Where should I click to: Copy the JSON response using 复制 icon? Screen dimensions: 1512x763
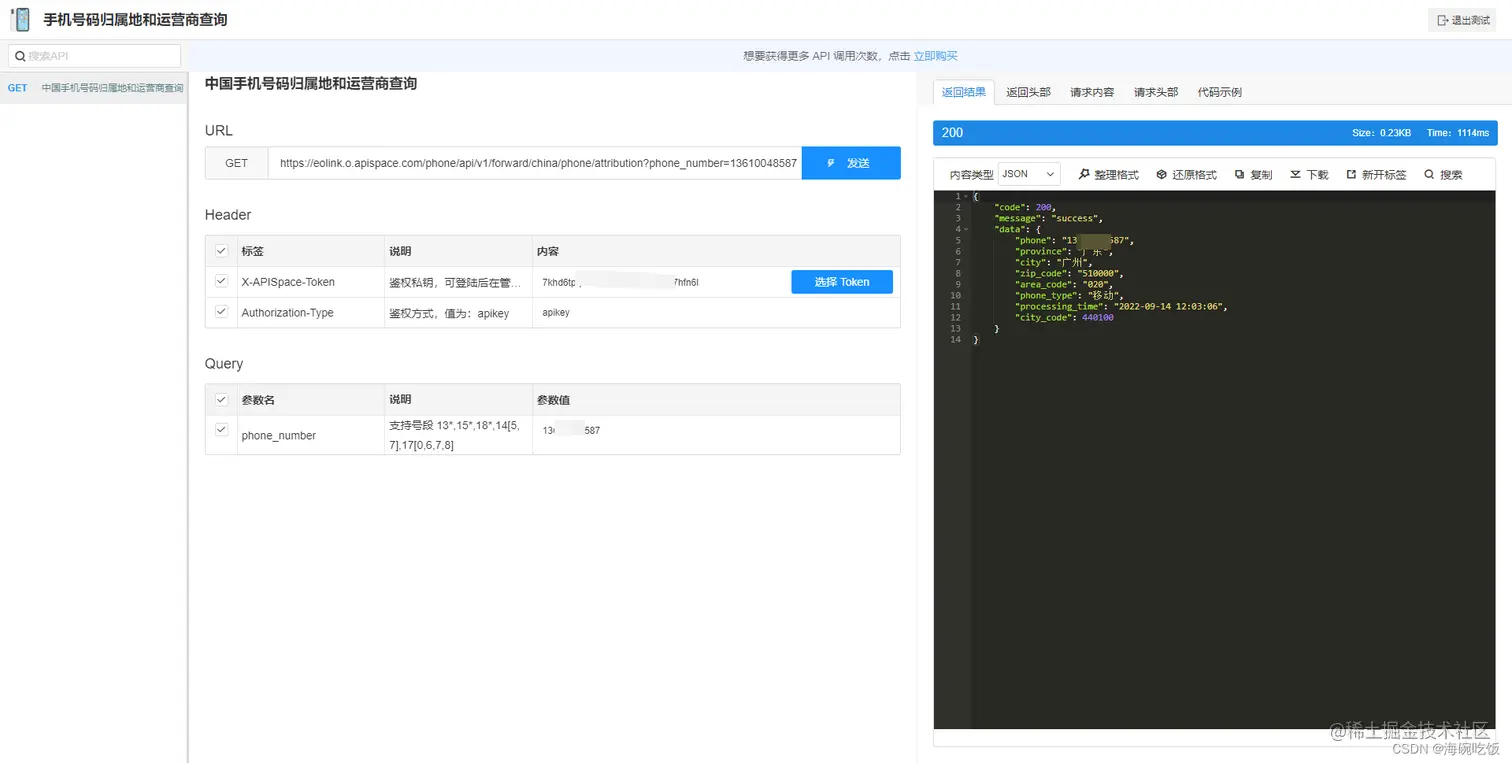[x=1253, y=174]
